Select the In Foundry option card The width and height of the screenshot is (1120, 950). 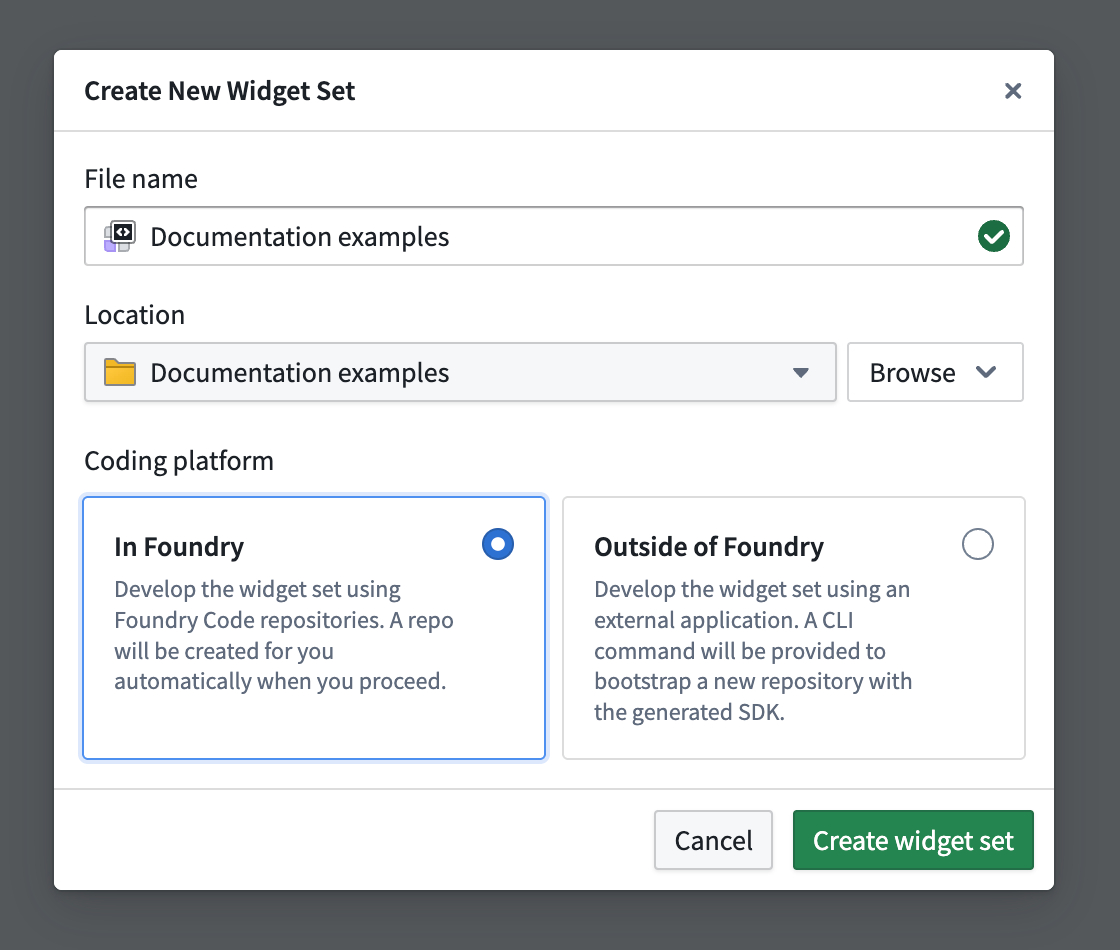click(x=314, y=628)
